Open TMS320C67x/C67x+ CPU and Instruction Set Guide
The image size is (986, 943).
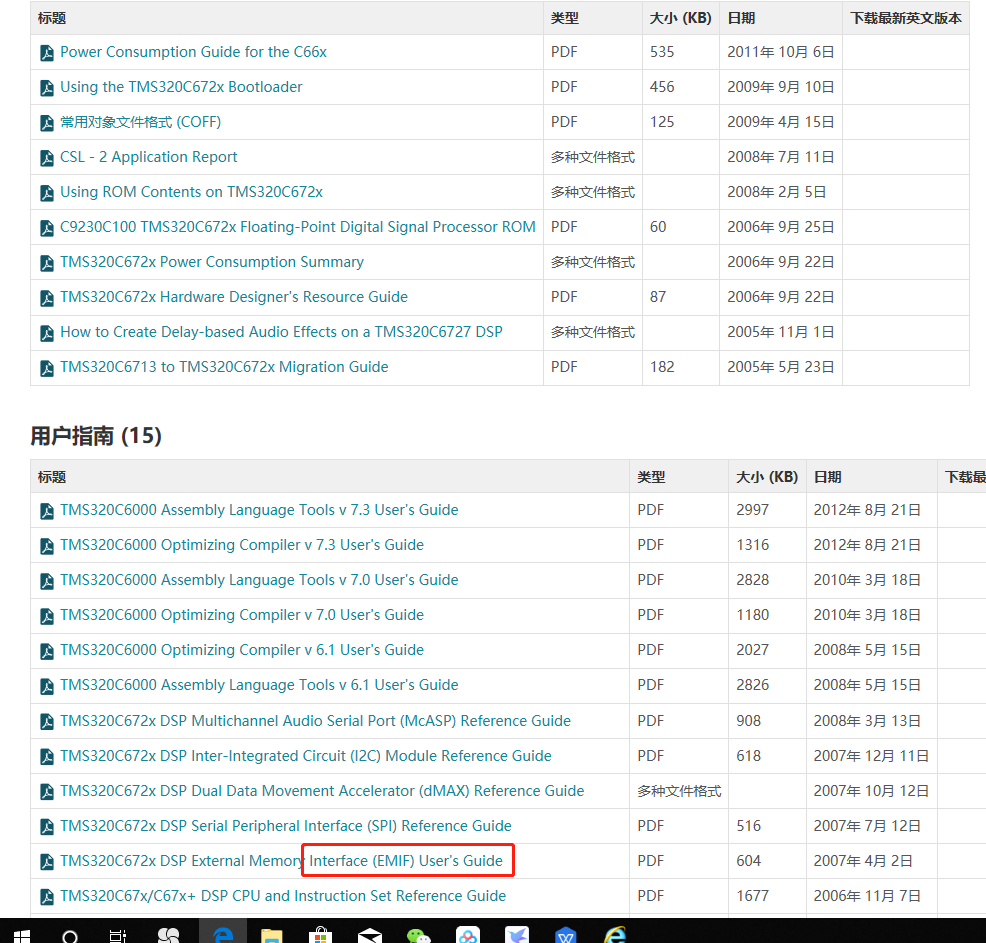tap(283, 896)
